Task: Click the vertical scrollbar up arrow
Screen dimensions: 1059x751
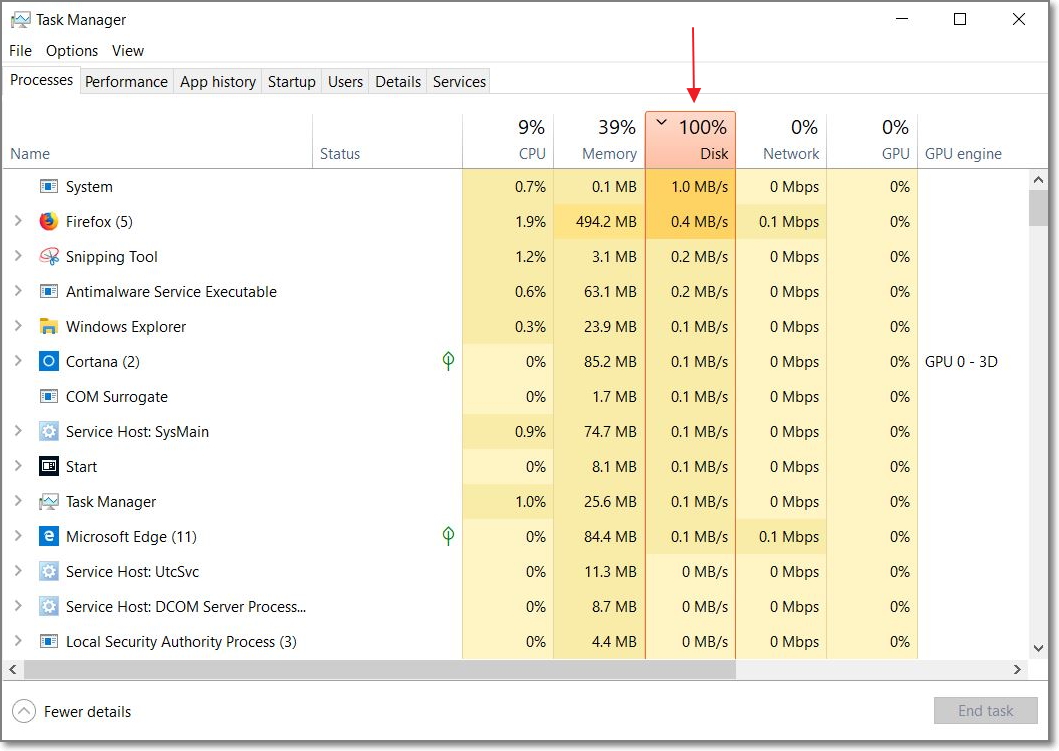Action: 1039,180
